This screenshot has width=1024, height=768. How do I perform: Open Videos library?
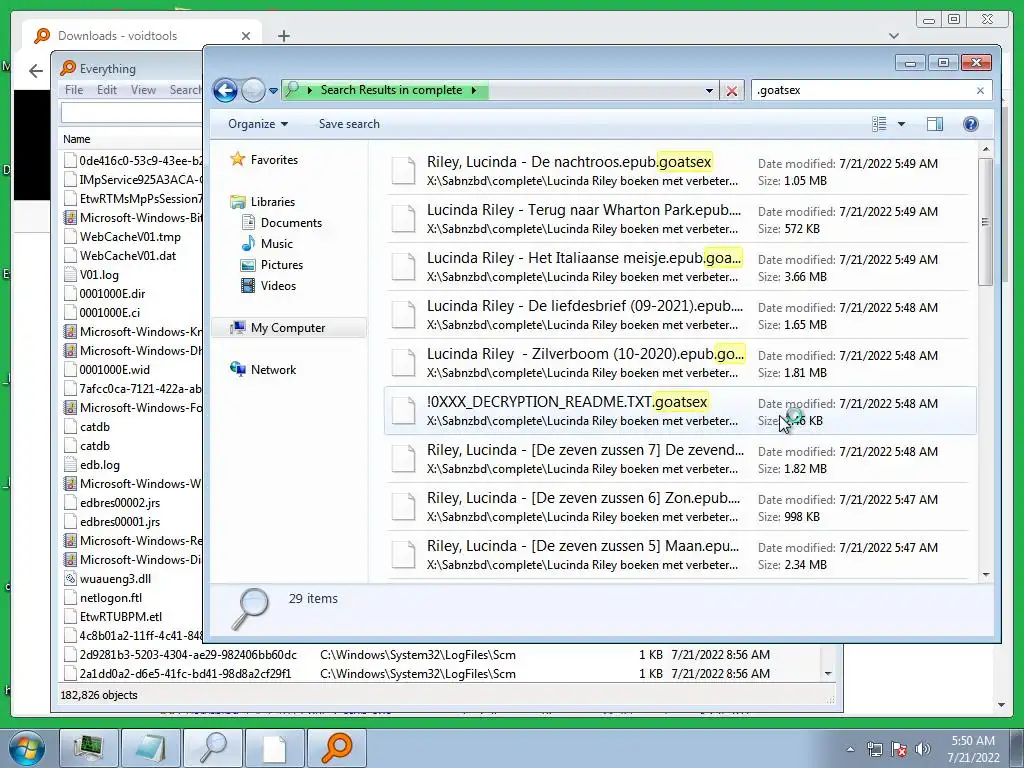[x=268, y=285]
